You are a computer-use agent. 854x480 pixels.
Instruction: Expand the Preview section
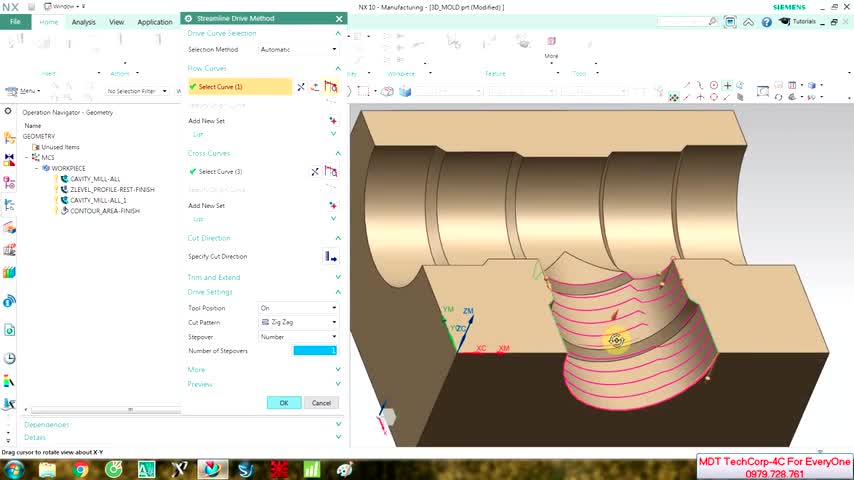click(338, 384)
